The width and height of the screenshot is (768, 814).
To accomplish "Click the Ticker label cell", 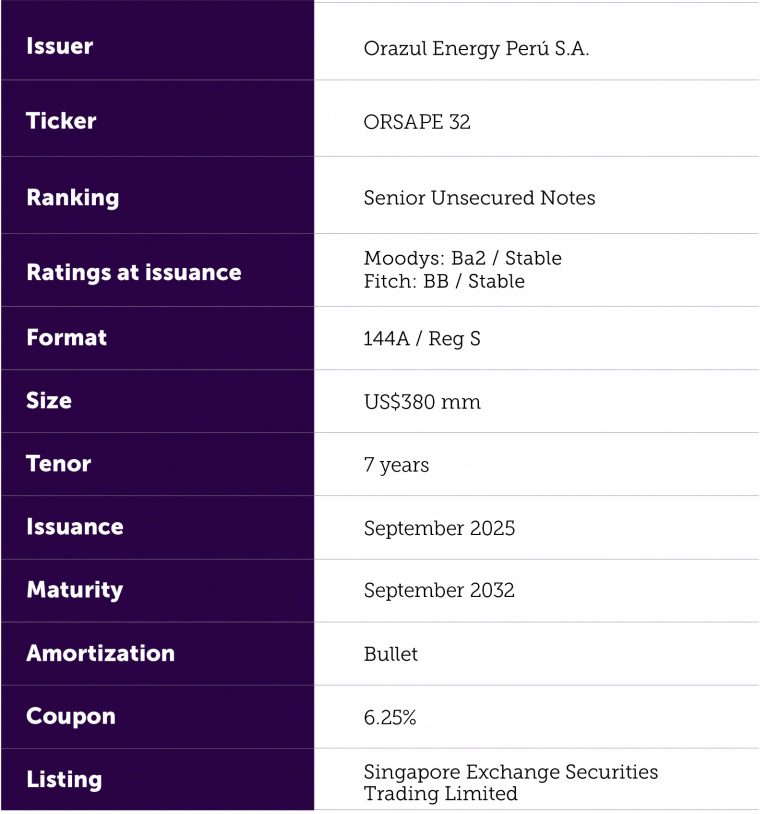I will click(61, 121).
